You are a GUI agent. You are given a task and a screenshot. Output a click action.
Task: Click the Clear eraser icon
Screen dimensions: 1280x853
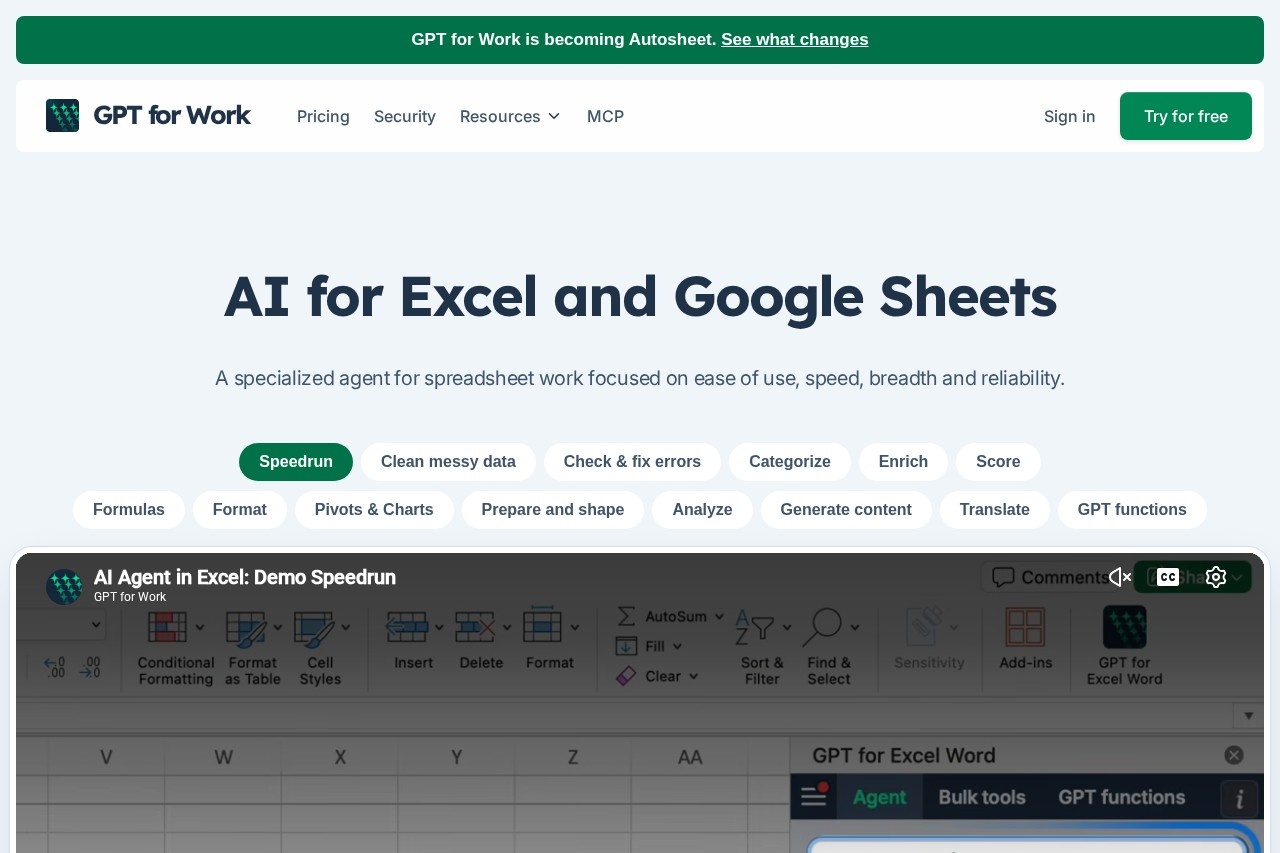tap(626, 676)
